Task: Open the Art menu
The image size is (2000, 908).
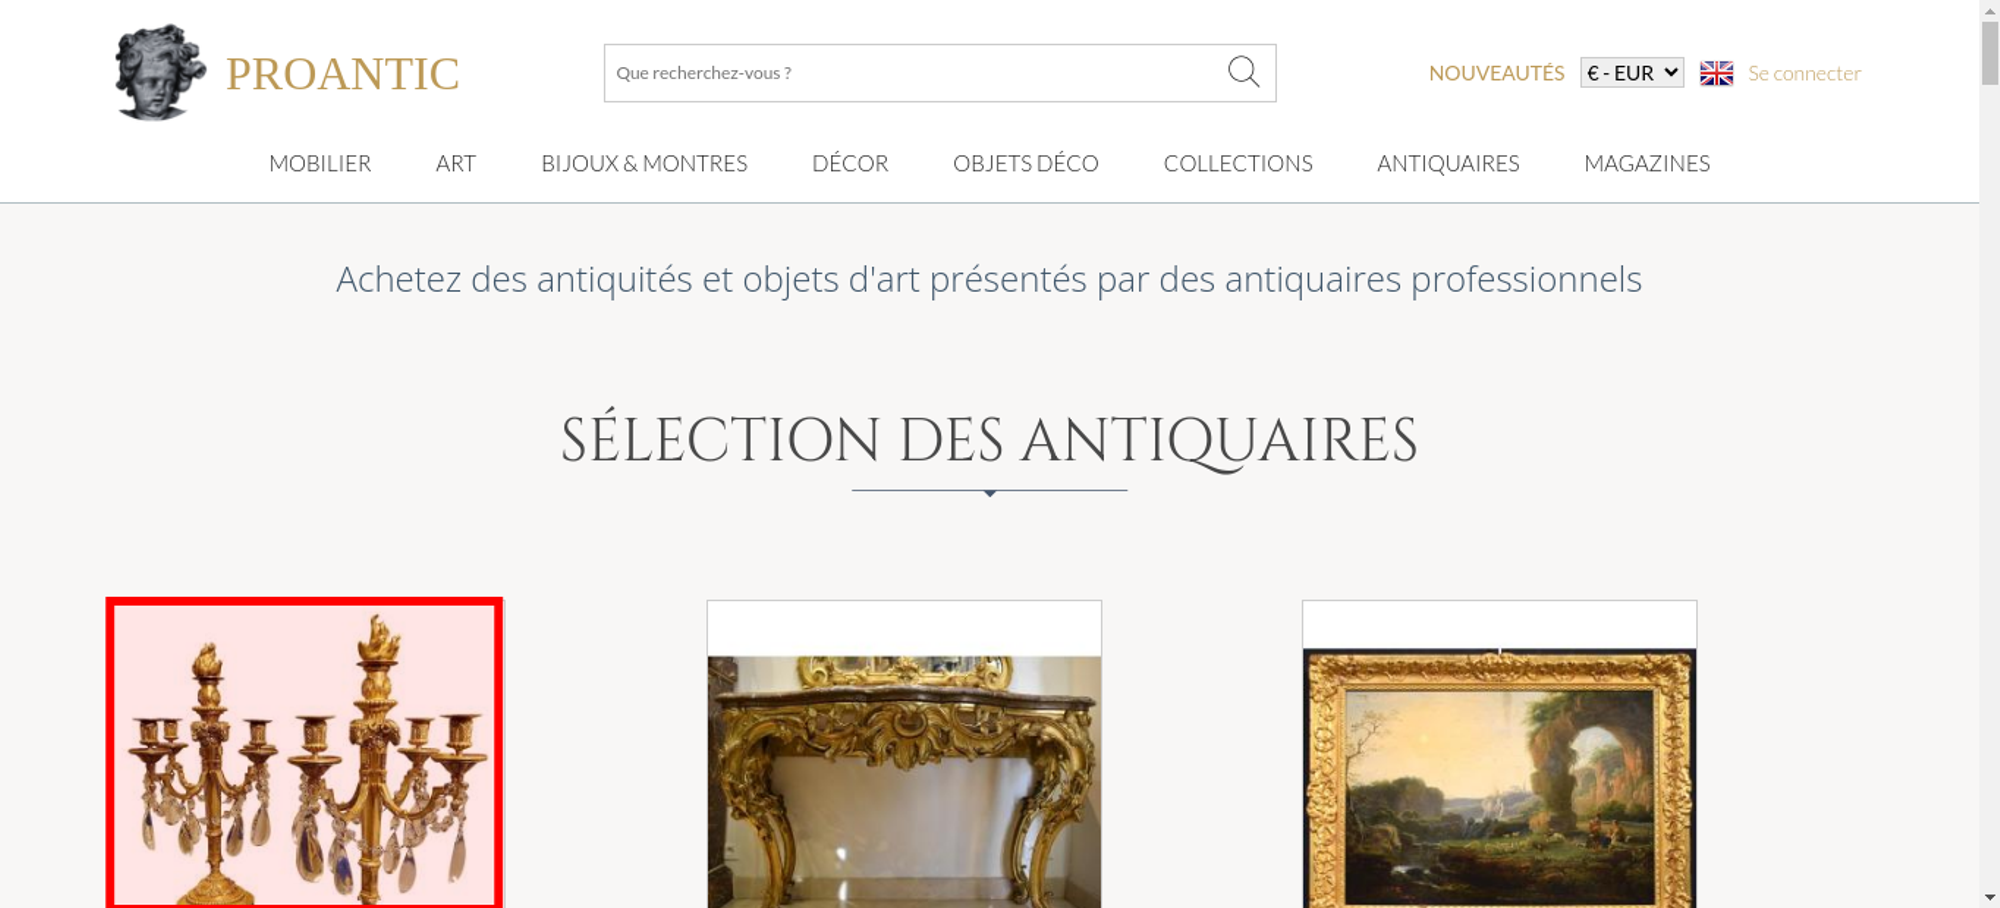Action: coord(456,163)
